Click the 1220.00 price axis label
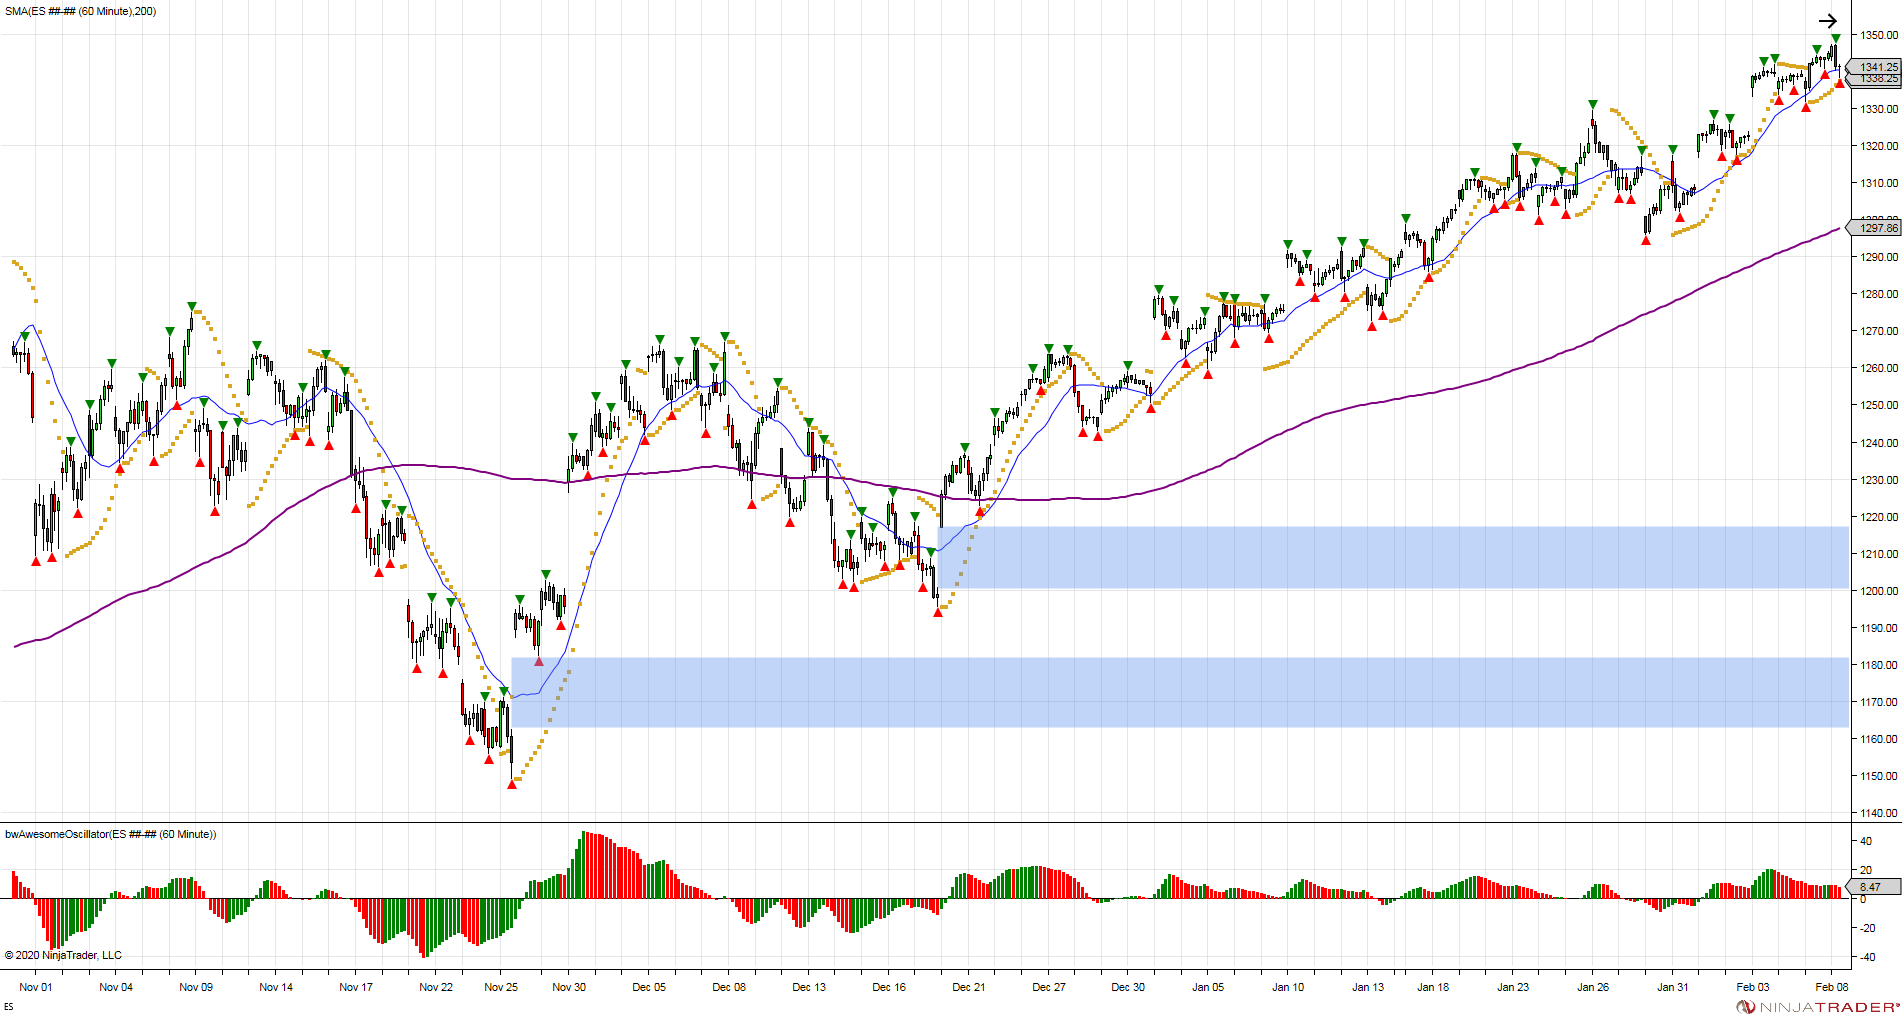 coord(1879,517)
